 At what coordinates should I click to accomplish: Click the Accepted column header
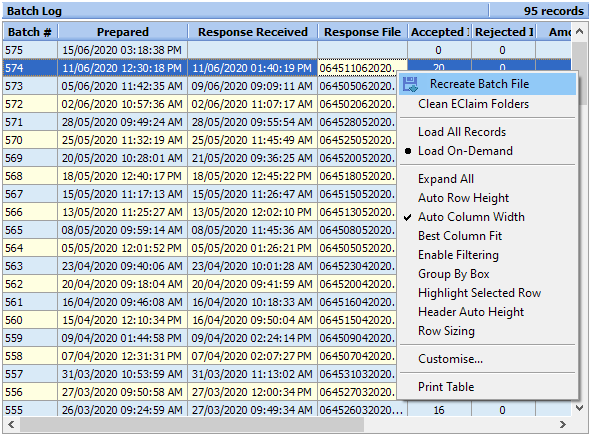439,32
